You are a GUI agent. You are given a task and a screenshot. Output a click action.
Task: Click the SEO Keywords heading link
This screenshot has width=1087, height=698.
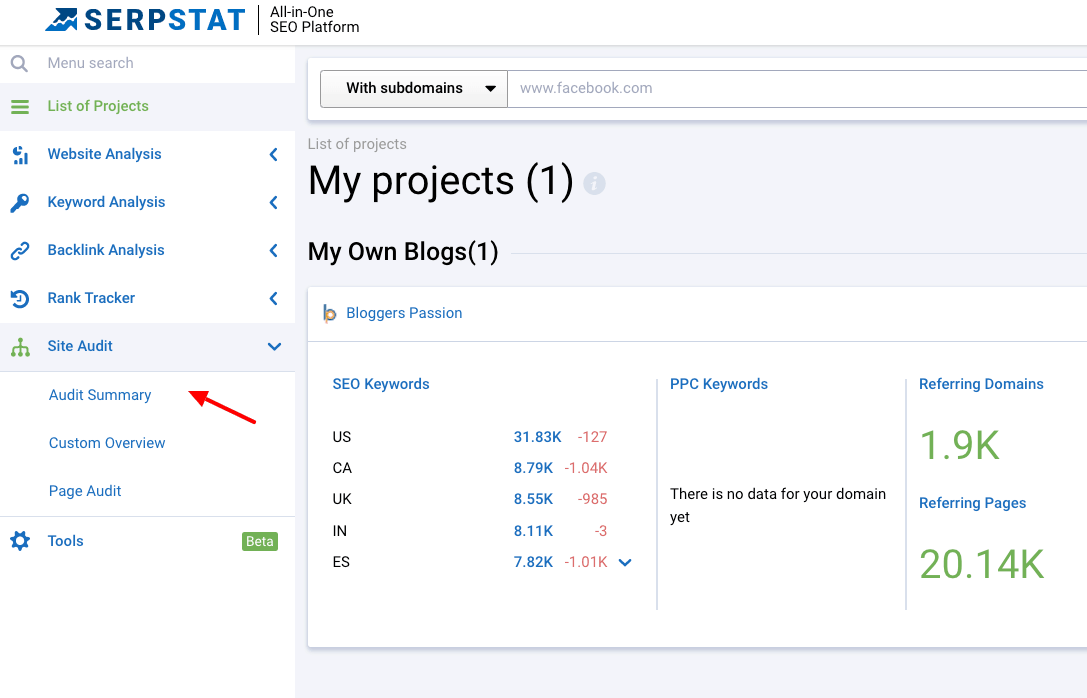[381, 384]
